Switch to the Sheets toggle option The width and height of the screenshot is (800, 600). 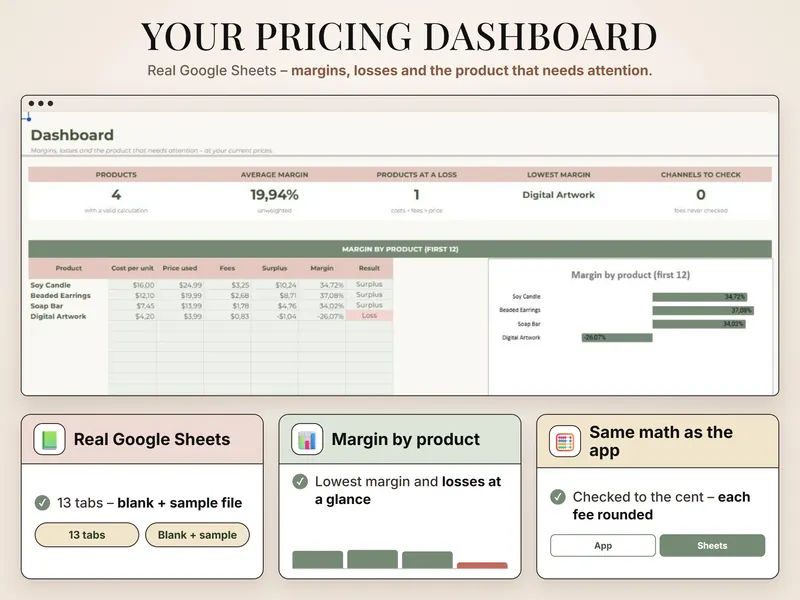pos(712,545)
